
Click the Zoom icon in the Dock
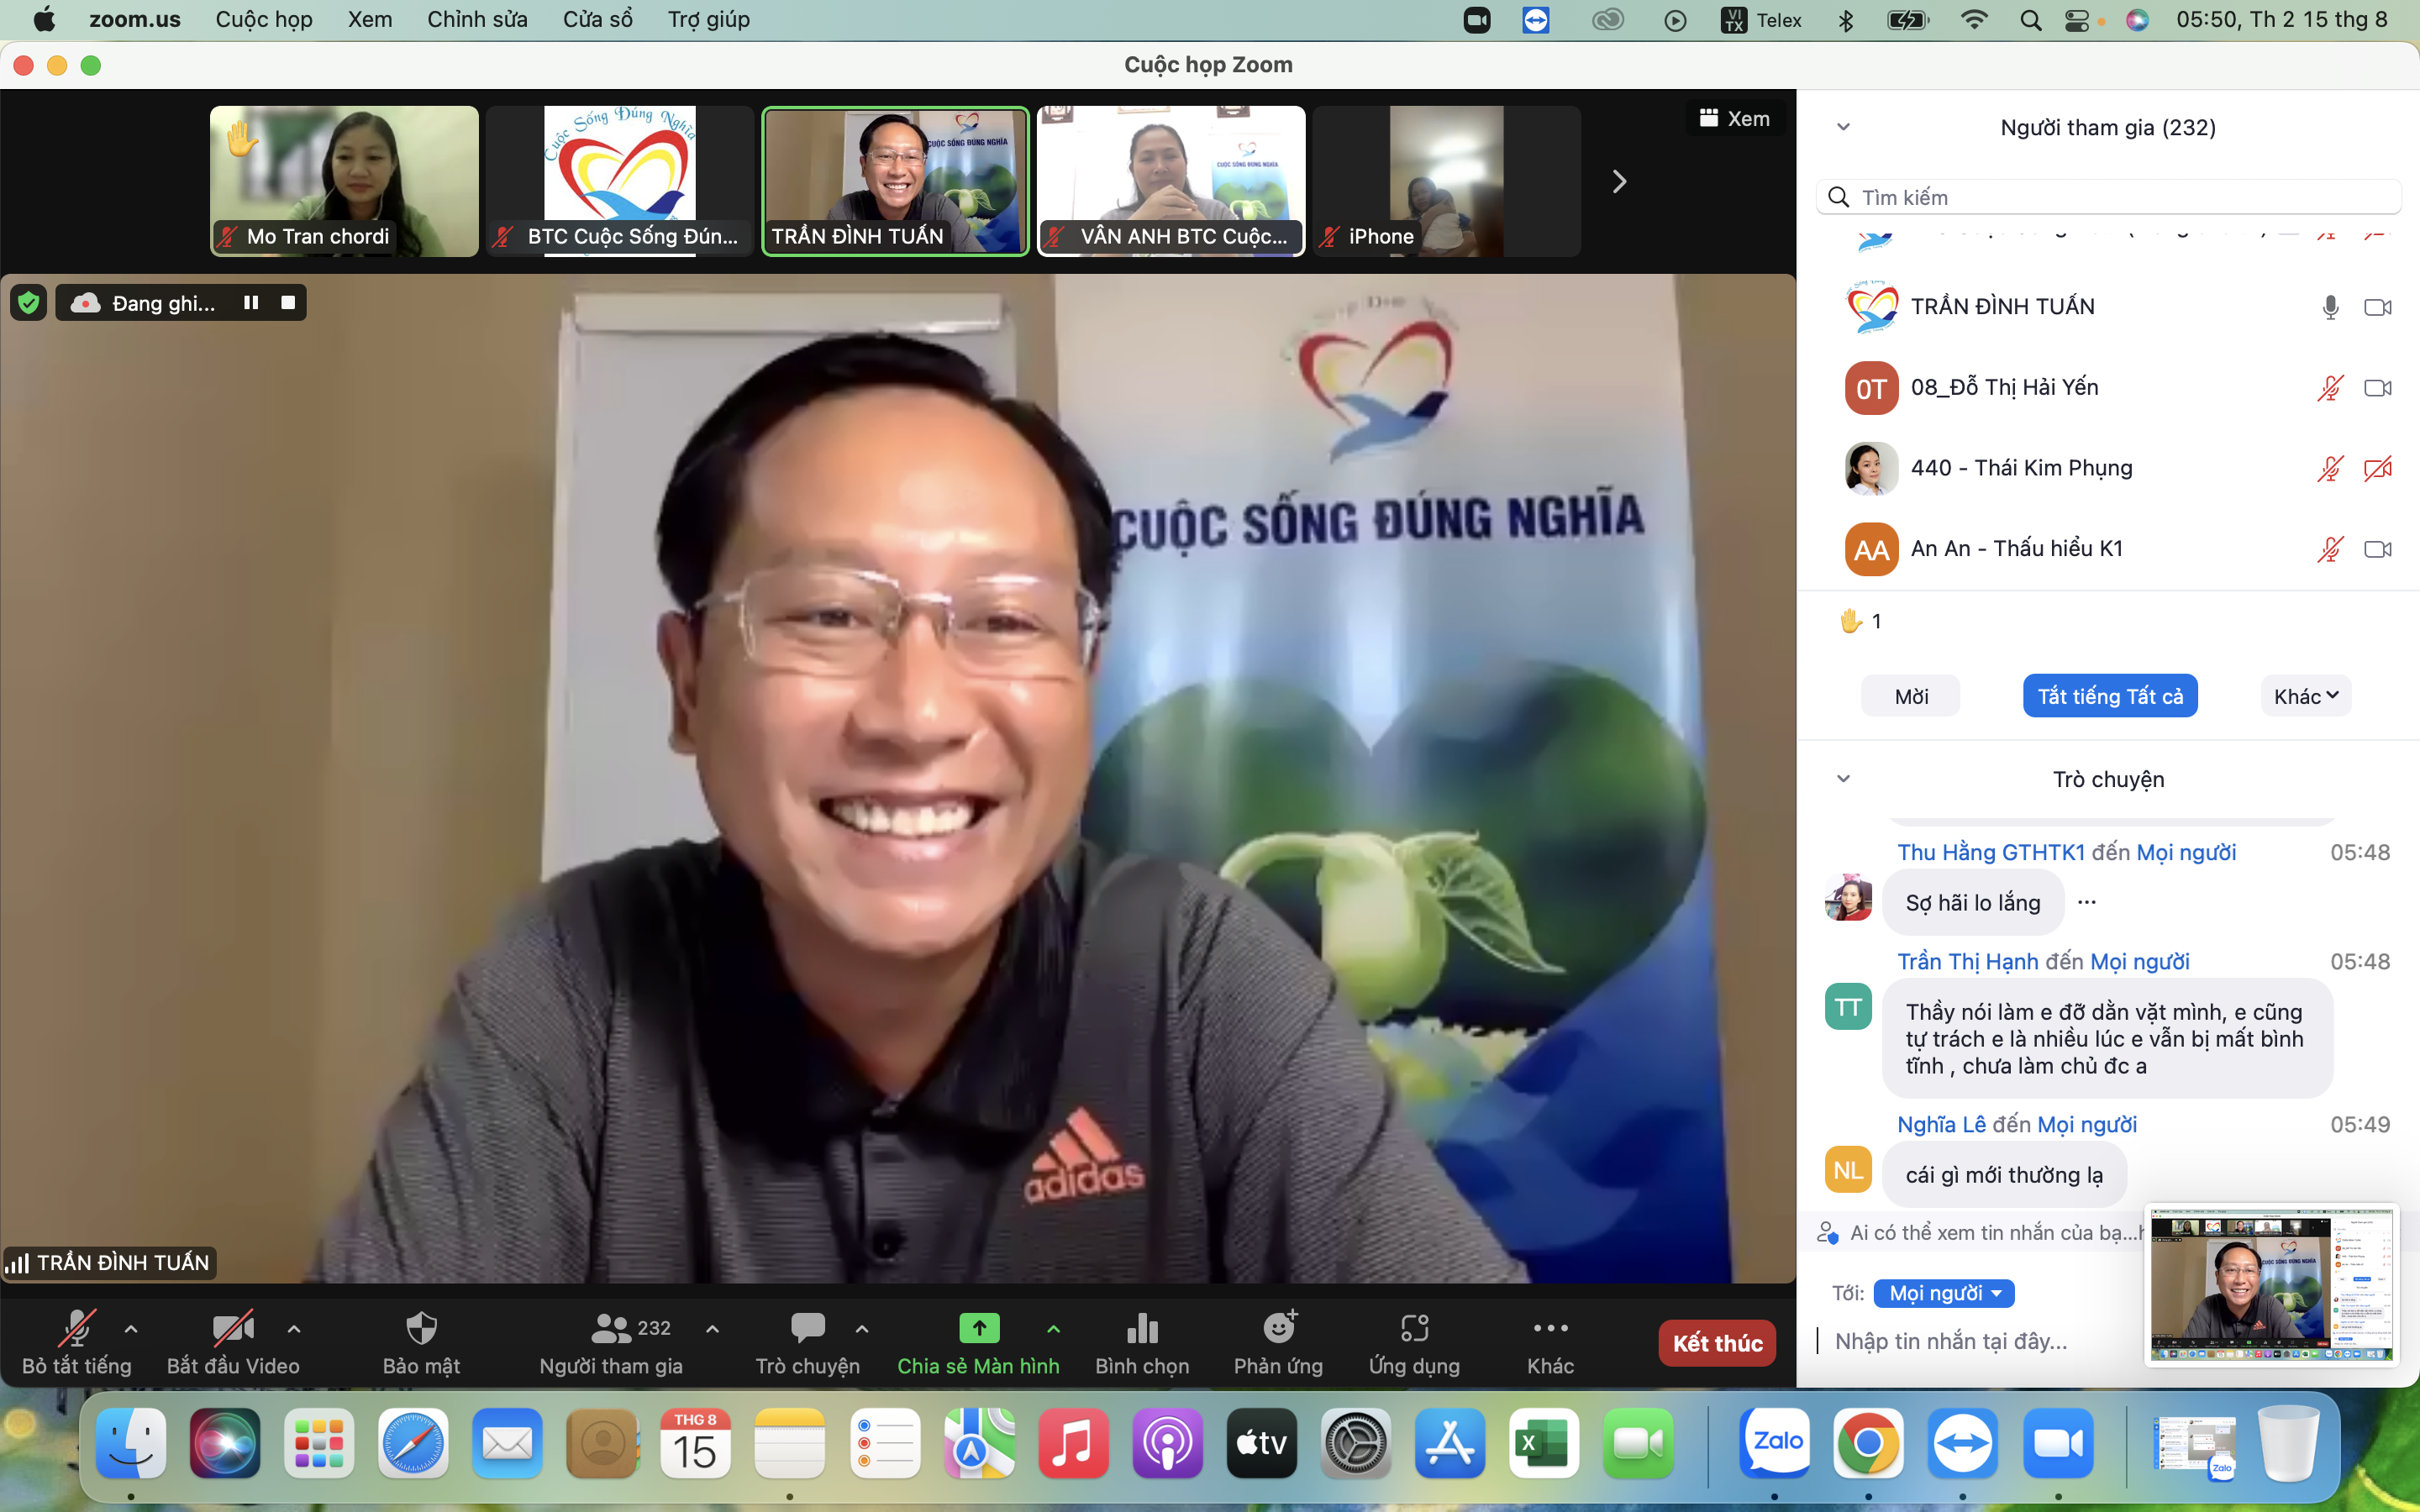pyautogui.click(x=2058, y=1443)
